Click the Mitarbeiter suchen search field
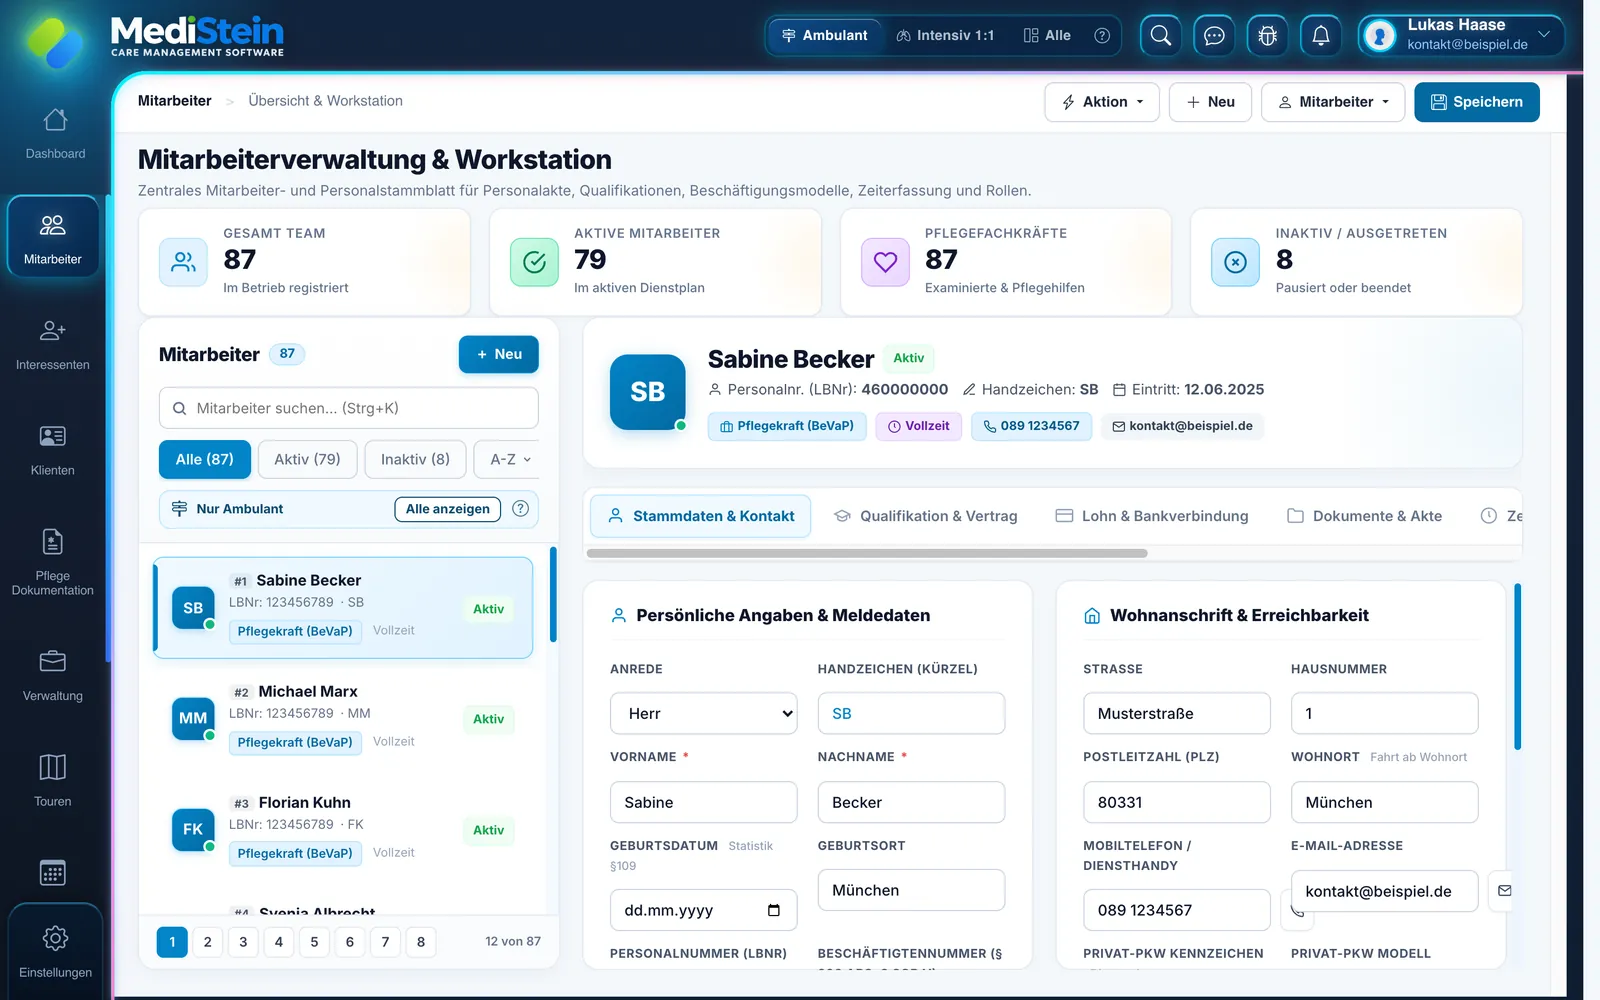The height and width of the screenshot is (1000, 1600). coord(349,408)
